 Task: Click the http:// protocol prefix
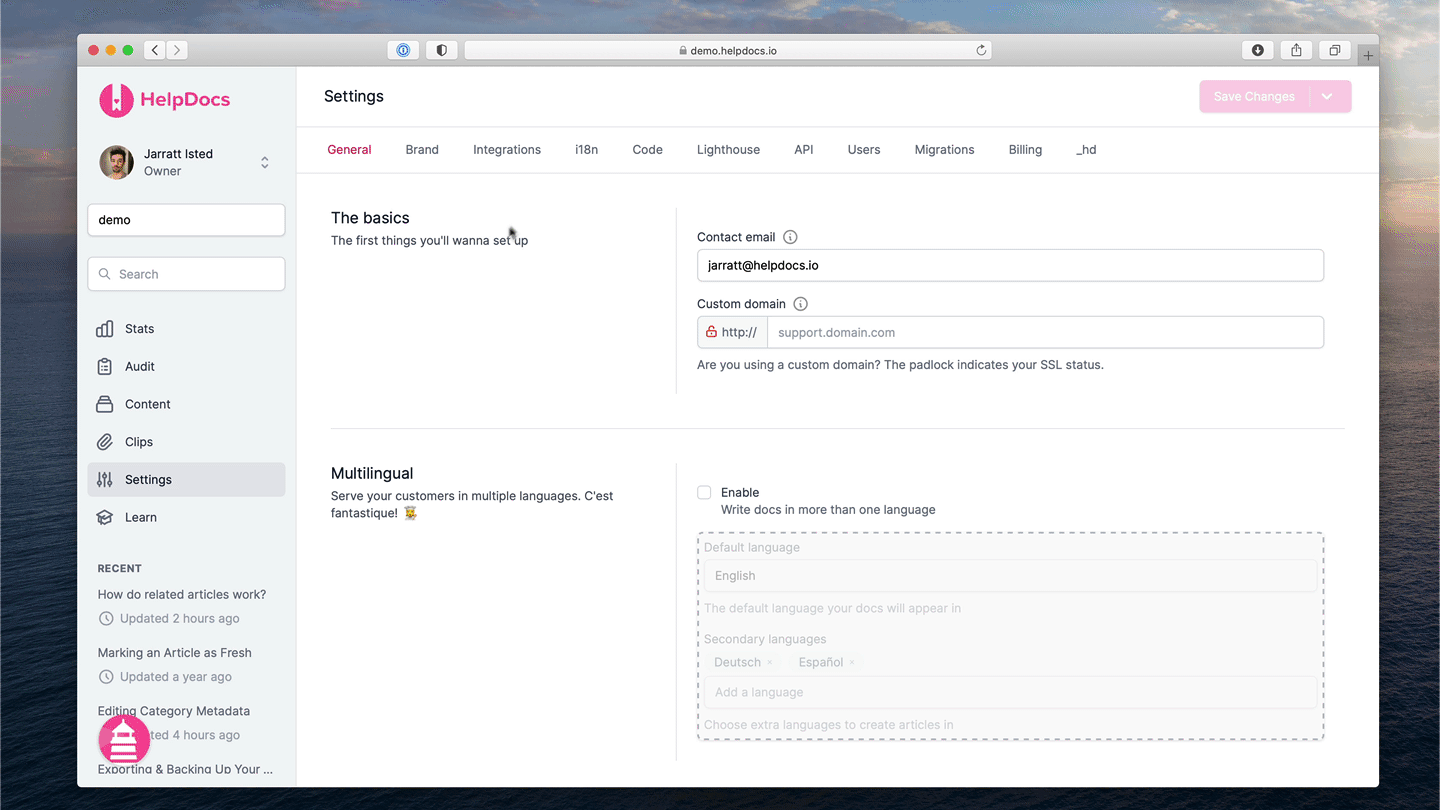[x=739, y=332]
